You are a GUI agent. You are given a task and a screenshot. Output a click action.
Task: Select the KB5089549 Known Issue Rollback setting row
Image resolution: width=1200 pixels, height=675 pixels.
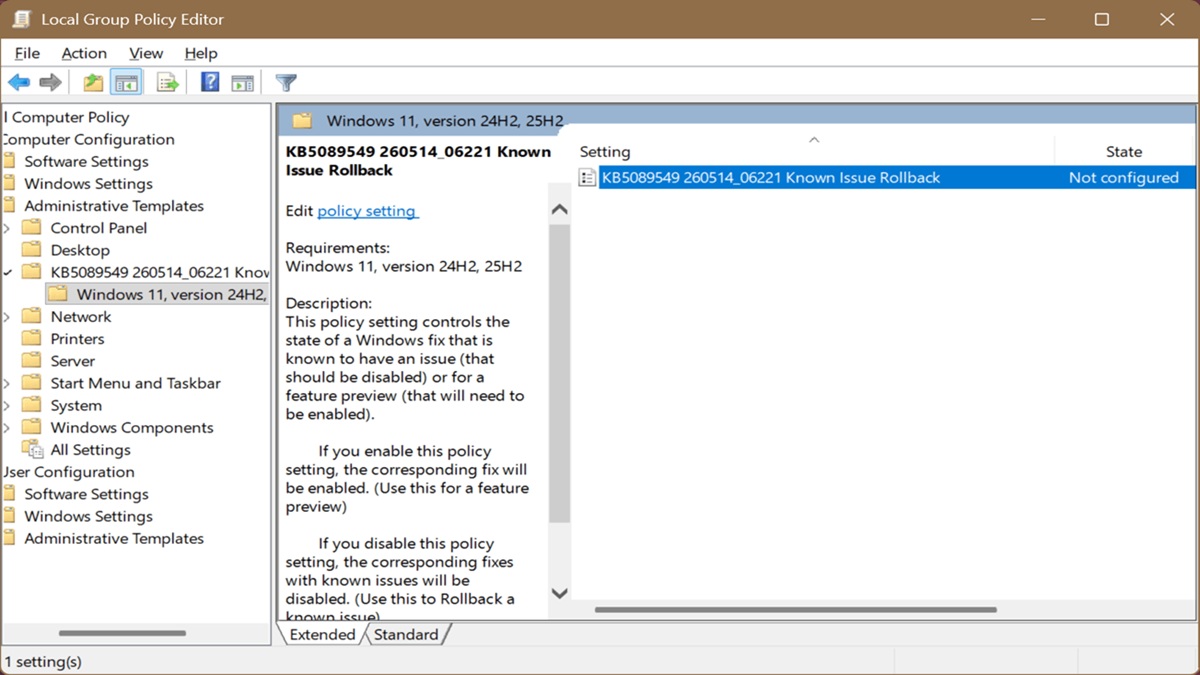[x=885, y=178]
